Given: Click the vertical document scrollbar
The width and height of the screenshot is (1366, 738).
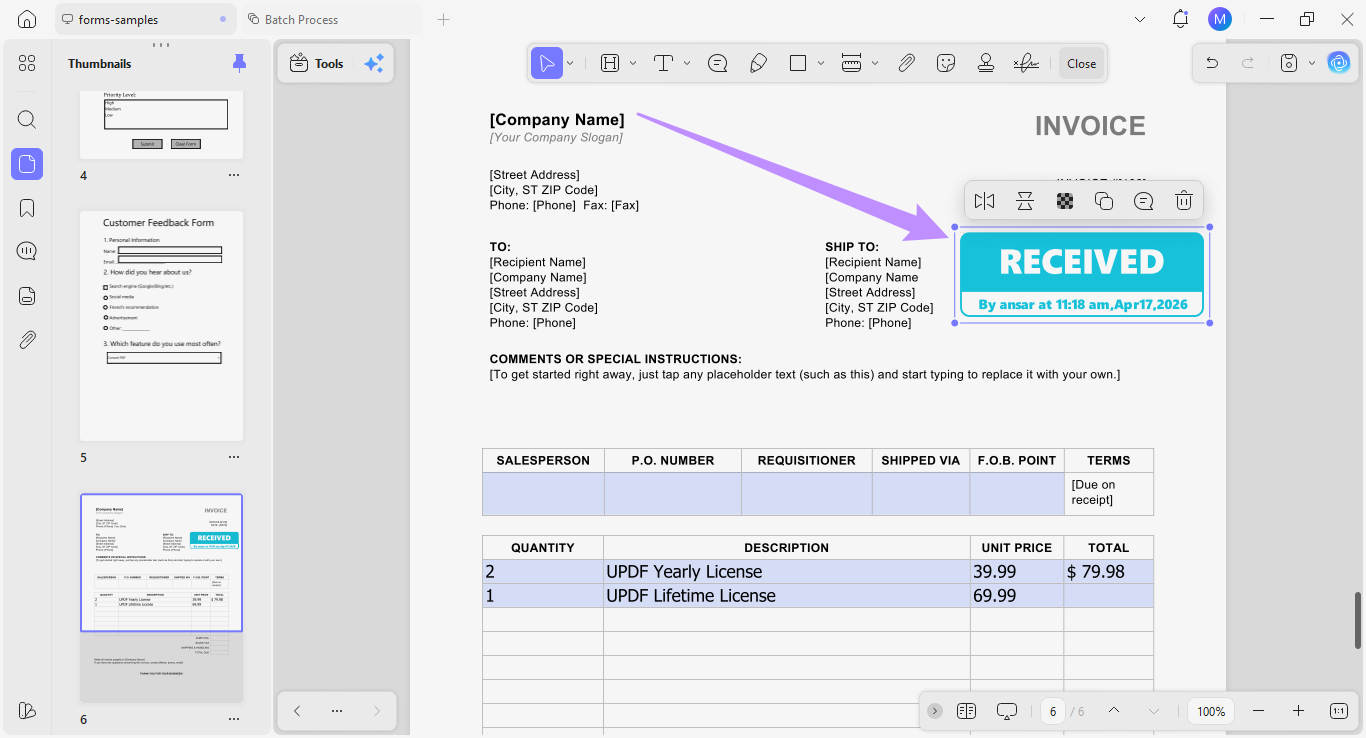Looking at the screenshot, I should tap(1357, 620).
